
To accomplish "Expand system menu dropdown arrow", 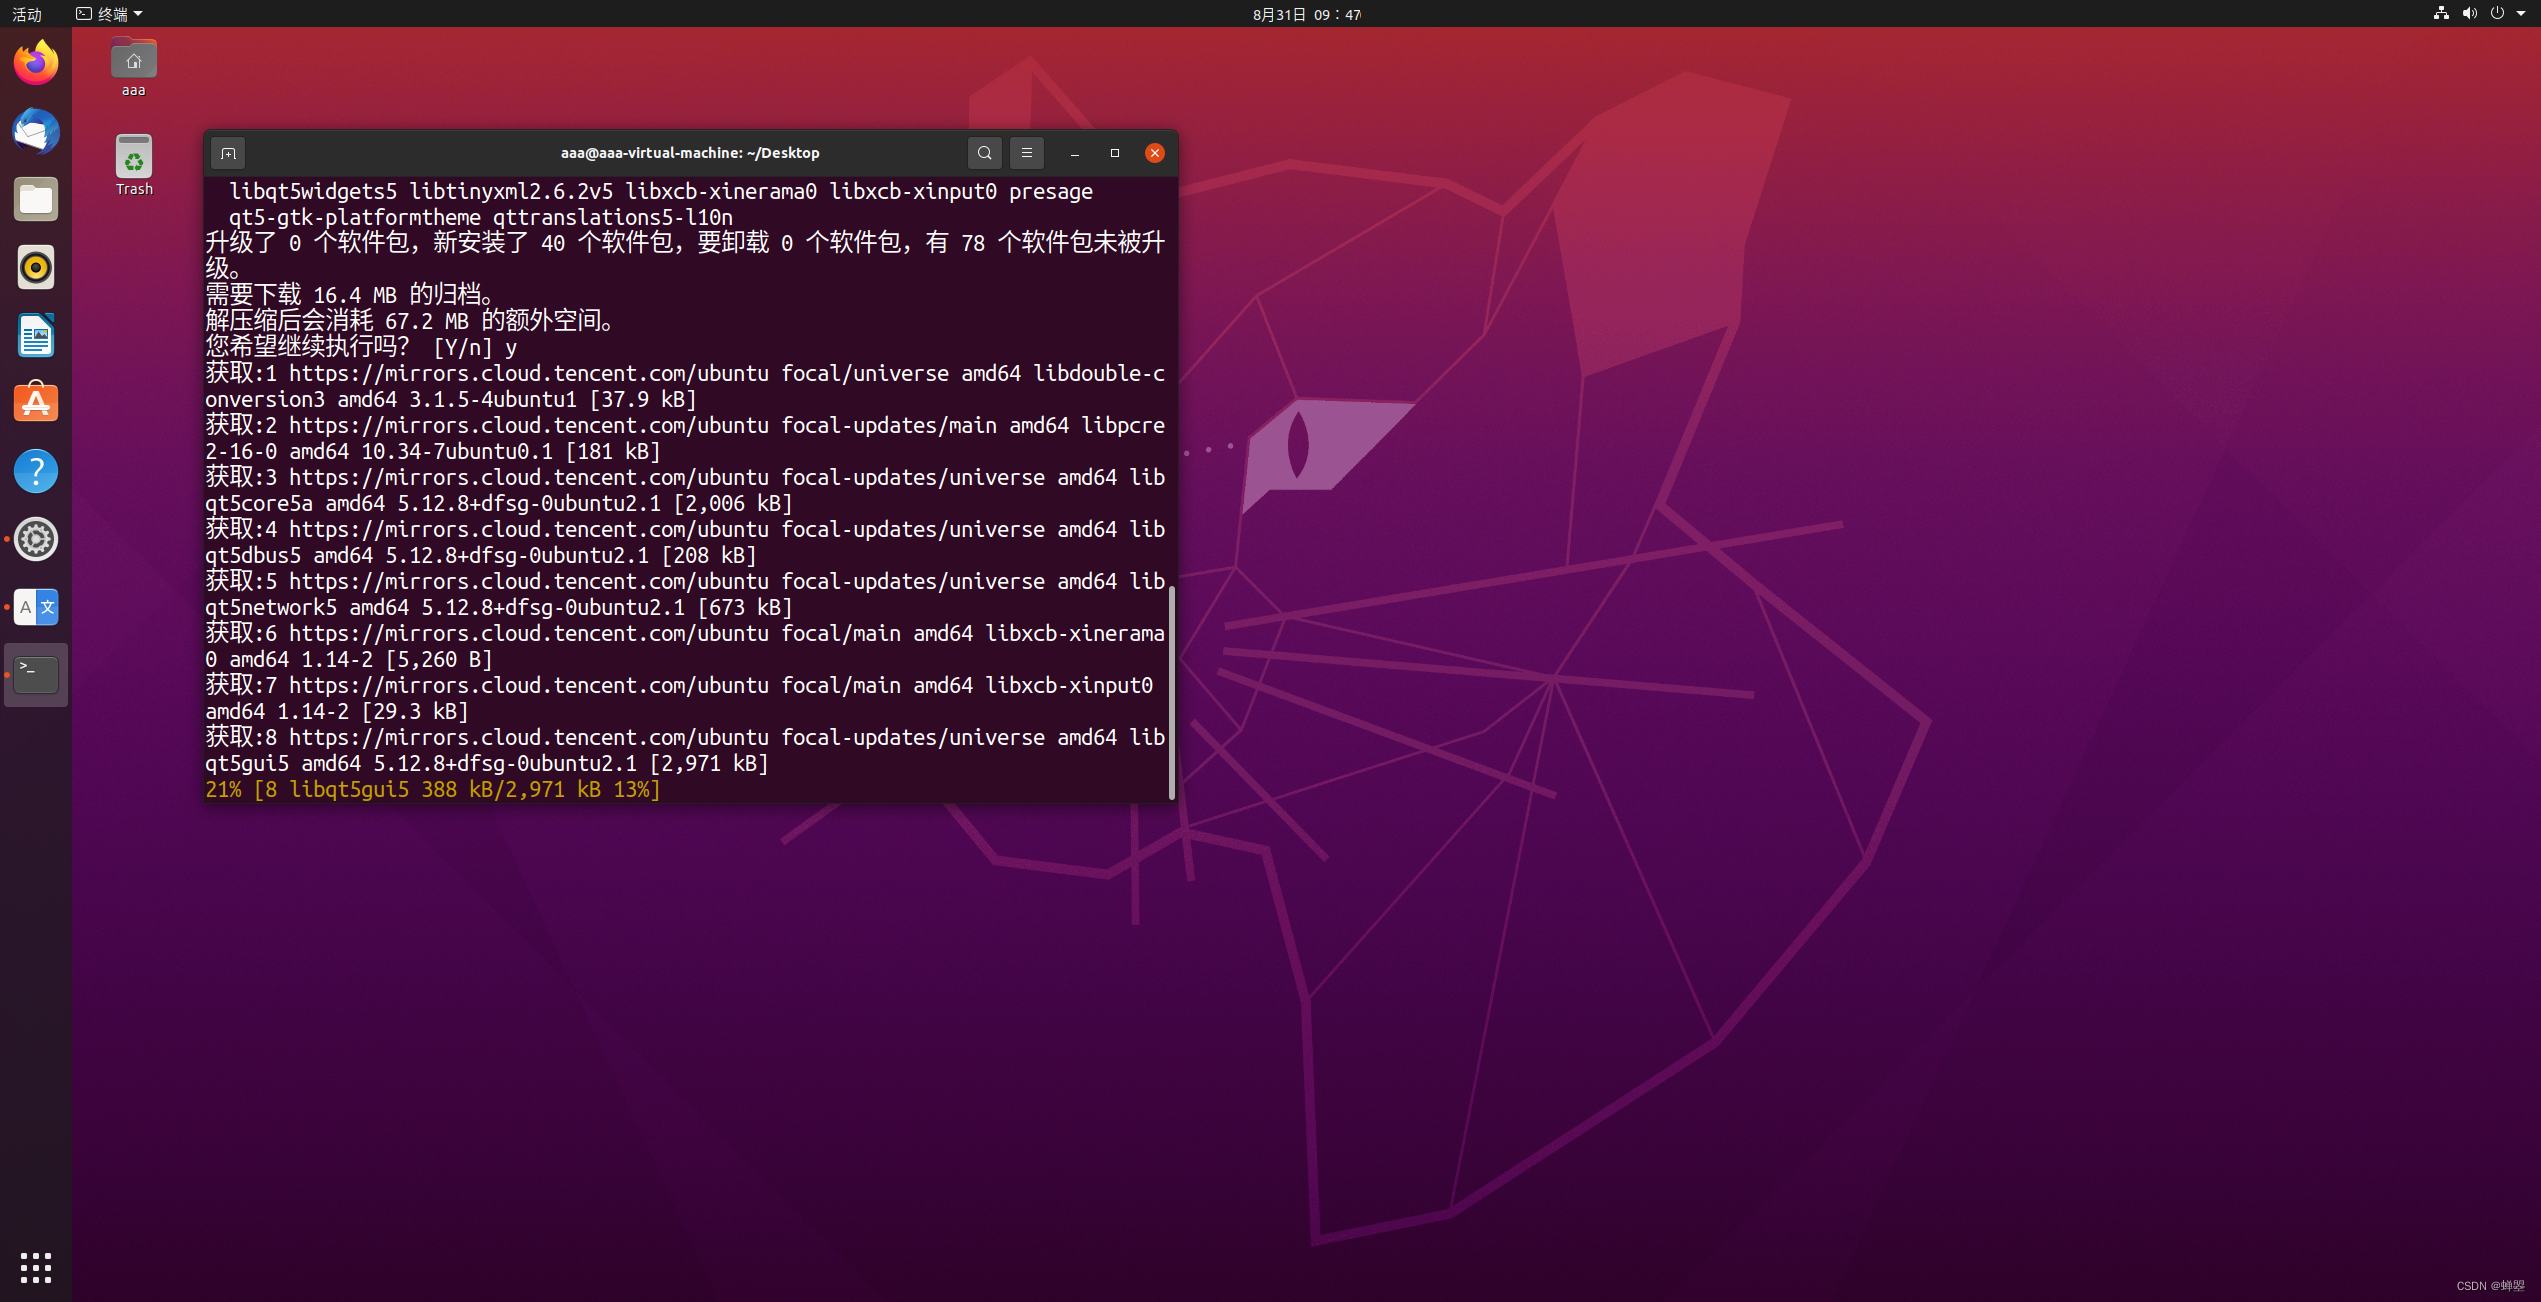I will [2521, 14].
